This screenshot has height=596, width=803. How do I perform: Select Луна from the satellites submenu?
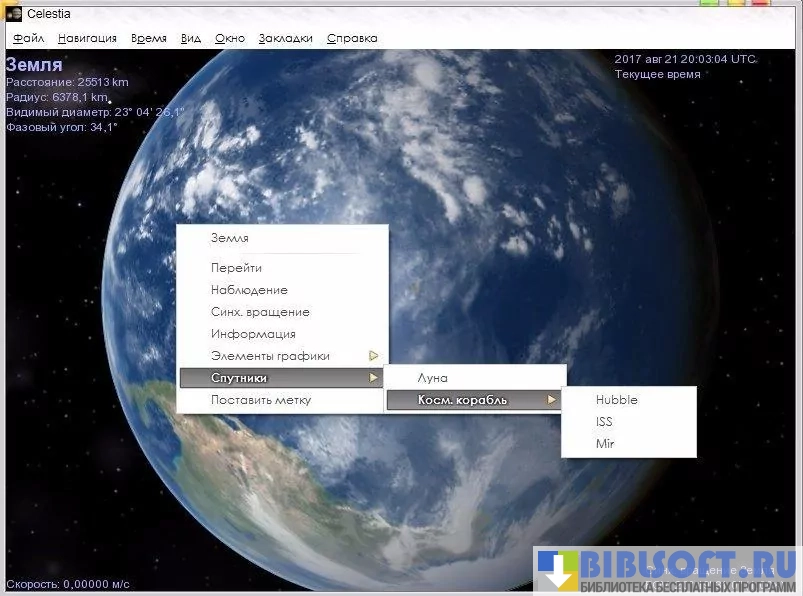(x=432, y=378)
